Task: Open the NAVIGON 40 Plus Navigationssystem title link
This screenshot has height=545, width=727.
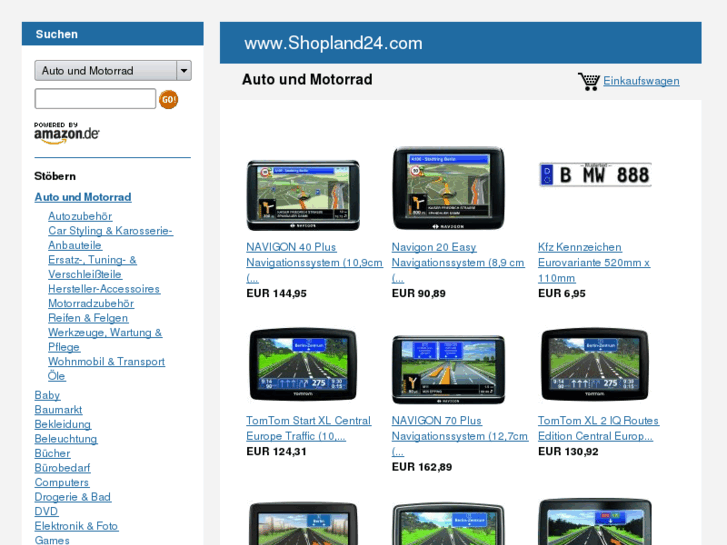Action: (314, 263)
